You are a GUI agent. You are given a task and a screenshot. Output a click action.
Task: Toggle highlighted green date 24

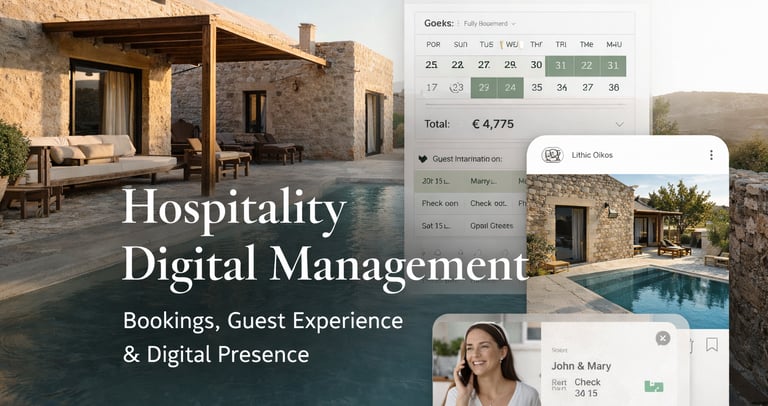coord(510,88)
